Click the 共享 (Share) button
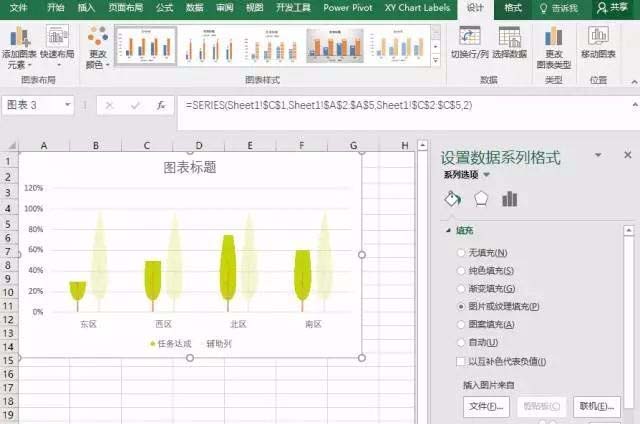Screen dimensions: 640x424 tap(612, 8)
